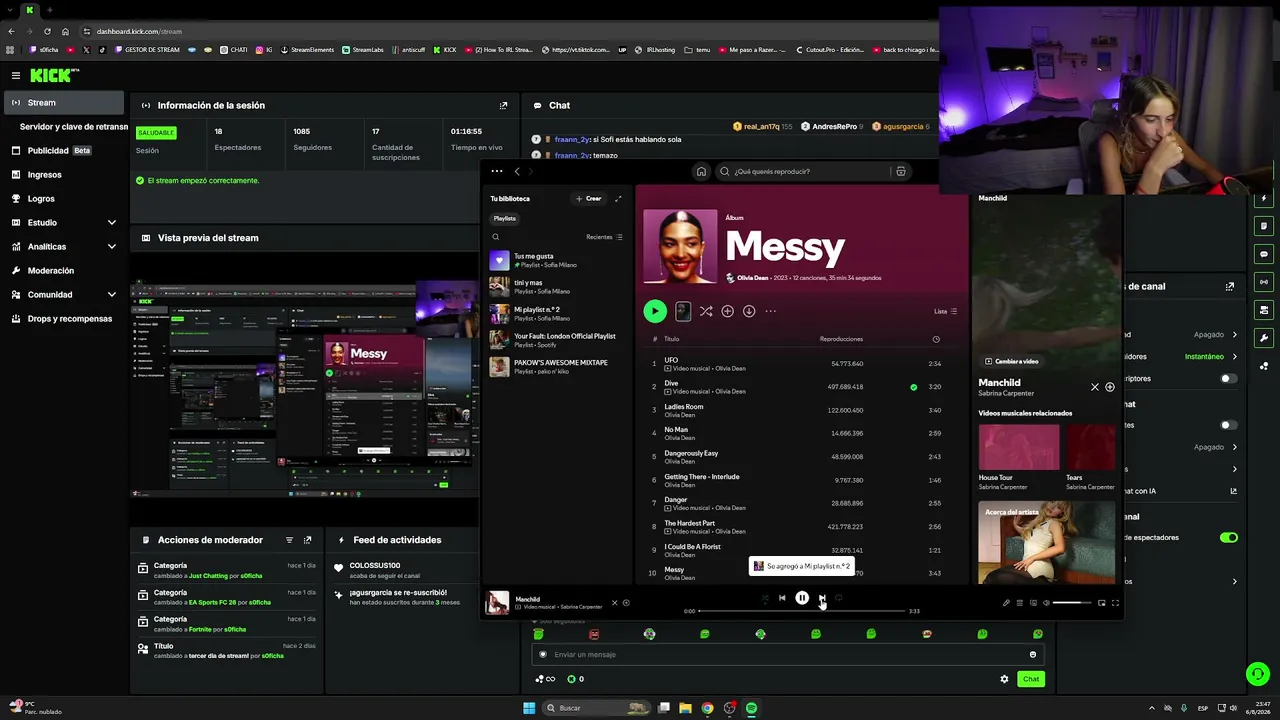Viewport: 1280px width, 720px height.
Task: Download the Messy album
Action: (x=748, y=311)
